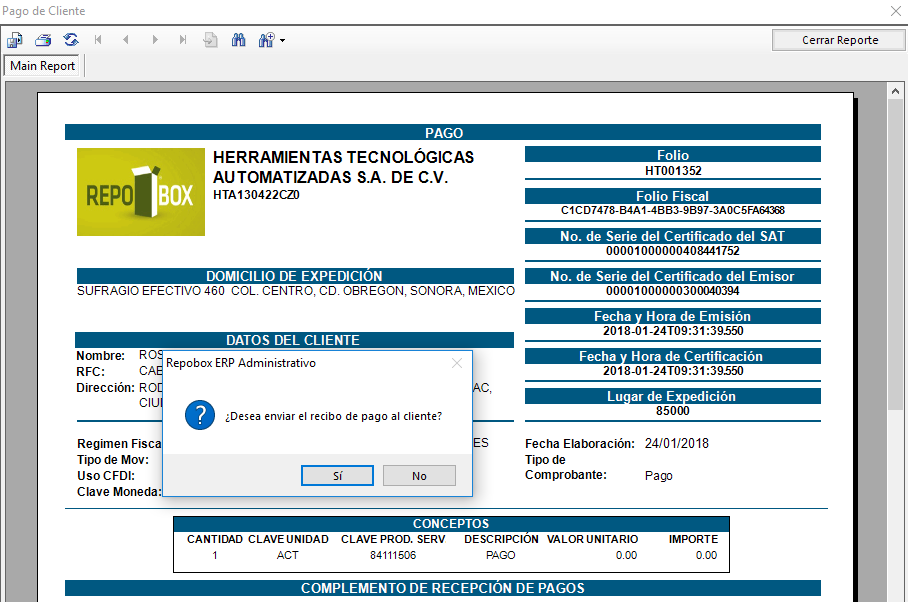The image size is (908, 602).
Task: Click the SUFRAGIO EFECTIVO 460 address line
Action: coord(296,291)
